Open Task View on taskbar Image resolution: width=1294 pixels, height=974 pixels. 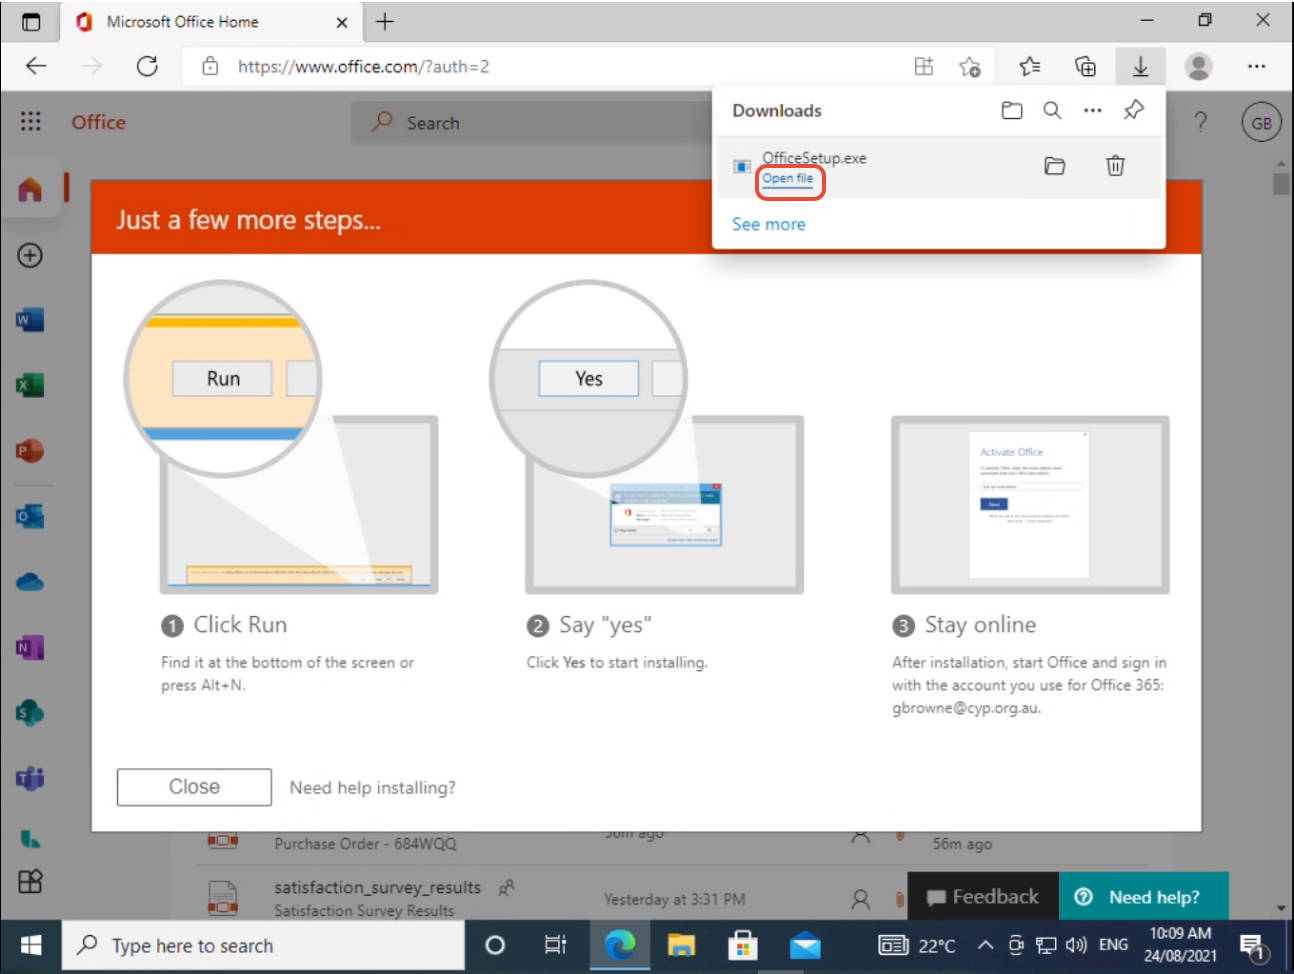coord(555,945)
